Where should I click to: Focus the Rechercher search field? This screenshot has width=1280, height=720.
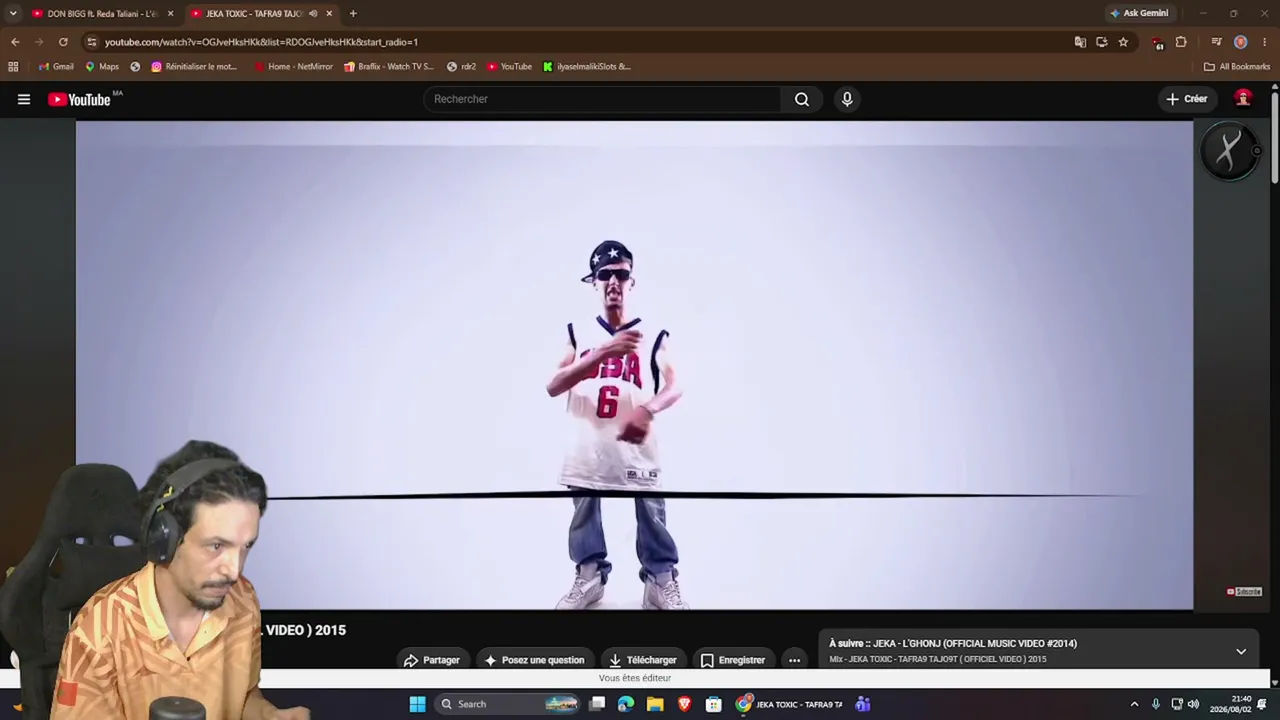coord(602,99)
